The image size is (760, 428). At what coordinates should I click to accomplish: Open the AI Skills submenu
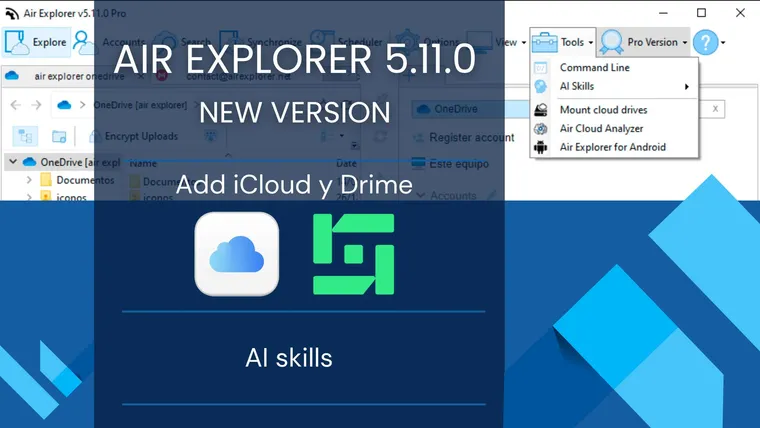(x=614, y=86)
